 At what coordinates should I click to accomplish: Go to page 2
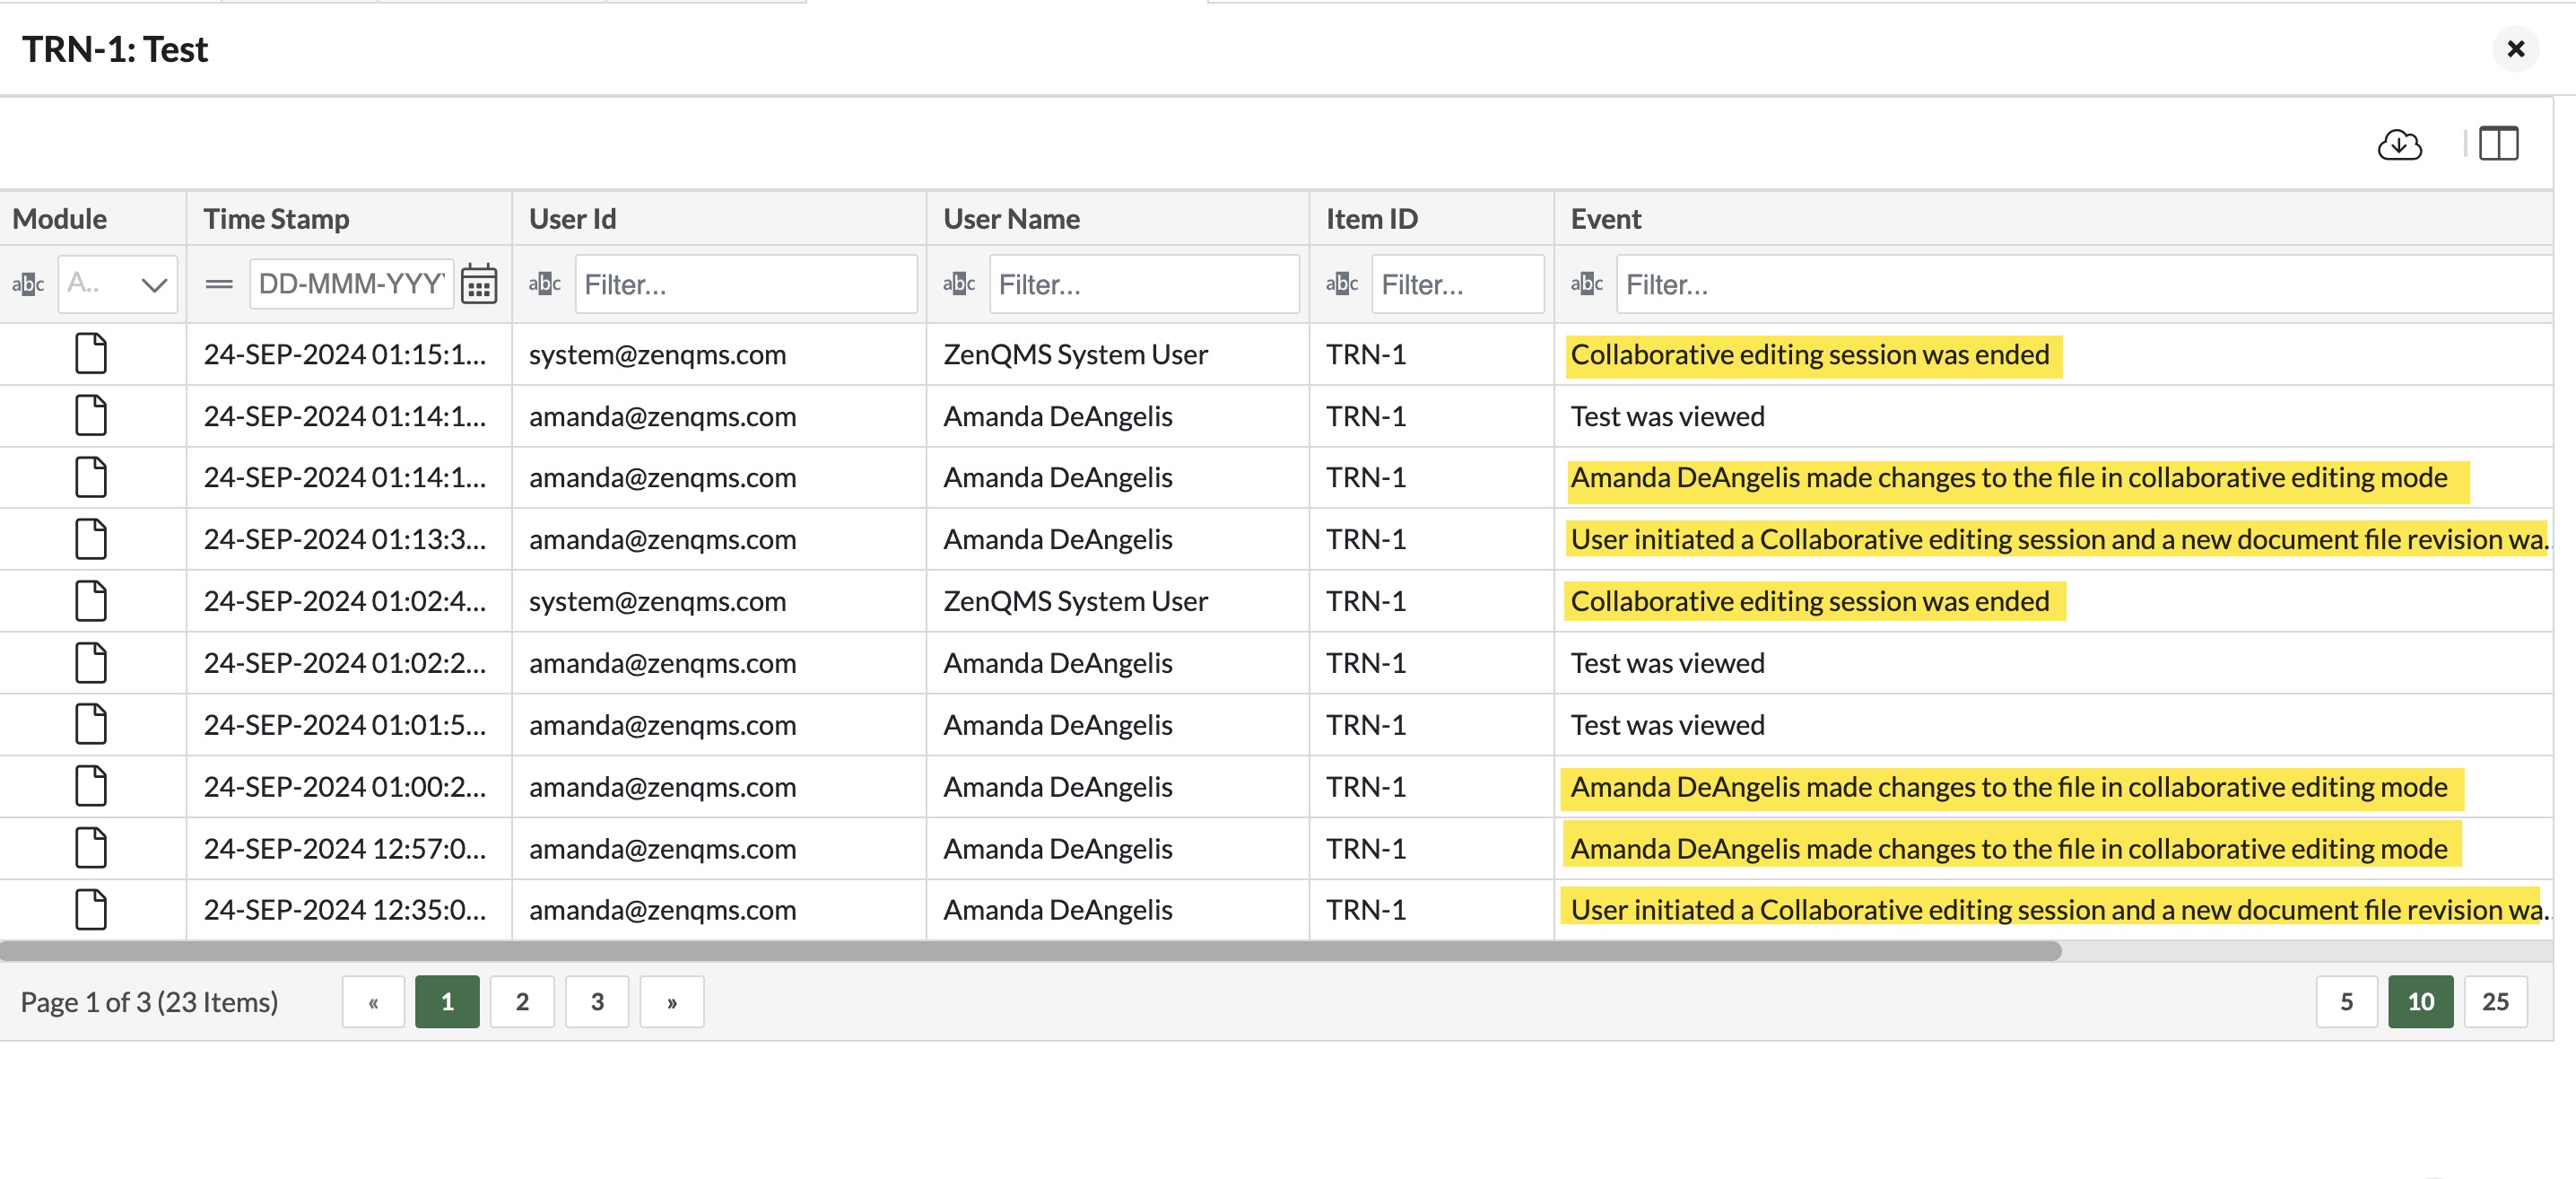(x=522, y=1002)
